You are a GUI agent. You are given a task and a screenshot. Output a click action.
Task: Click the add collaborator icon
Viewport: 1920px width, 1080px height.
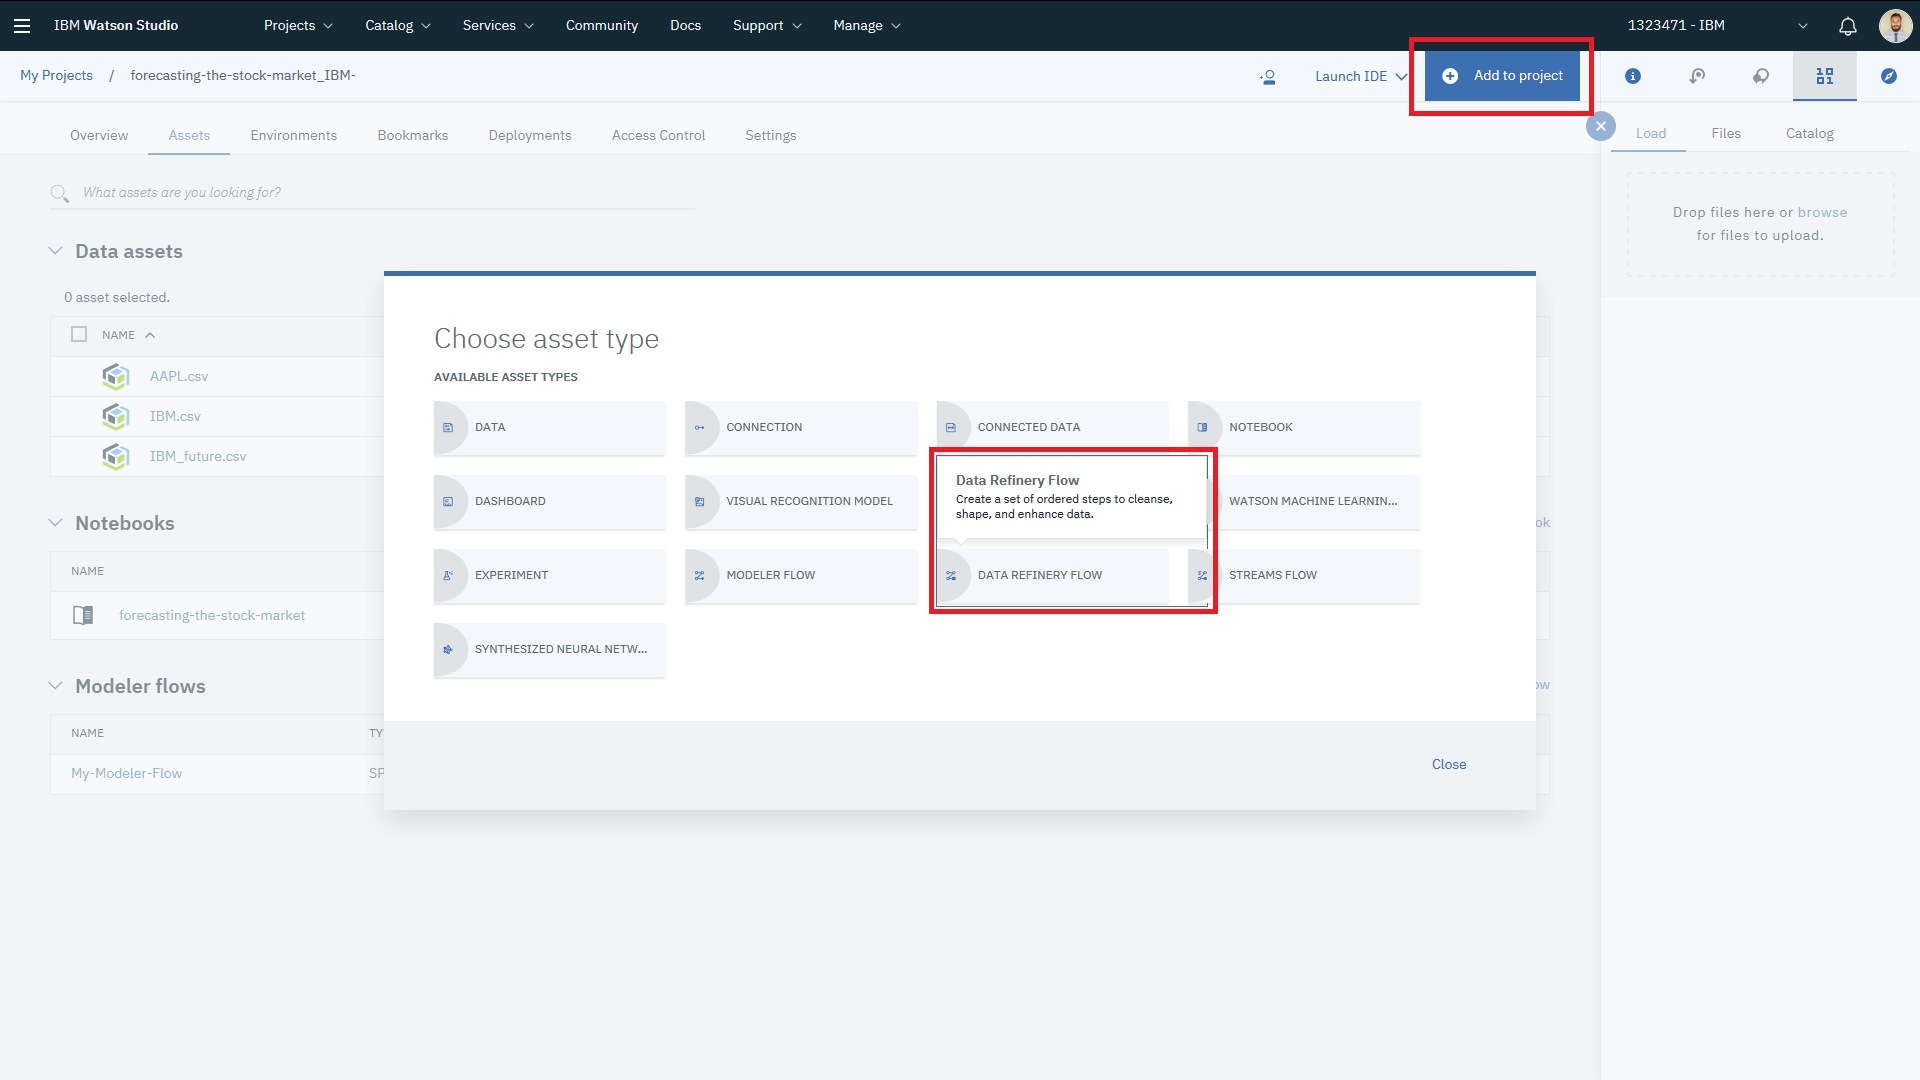[x=1268, y=77]
